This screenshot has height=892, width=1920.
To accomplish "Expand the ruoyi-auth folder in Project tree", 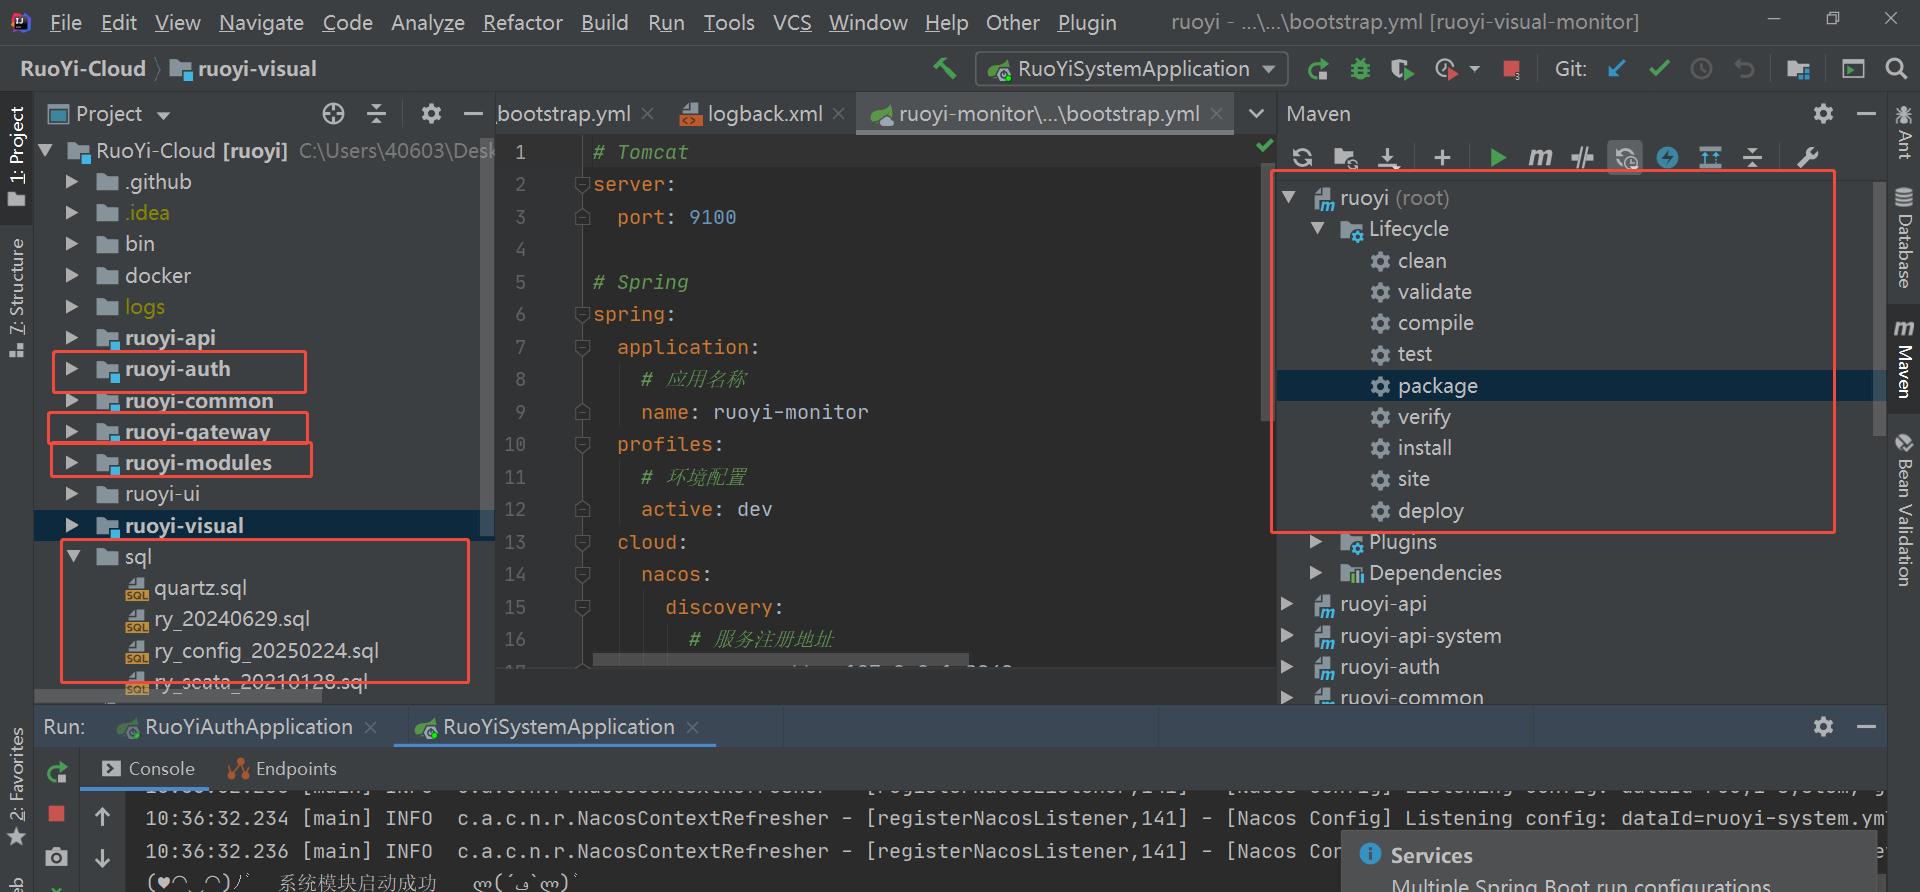I will pos(72,369).
